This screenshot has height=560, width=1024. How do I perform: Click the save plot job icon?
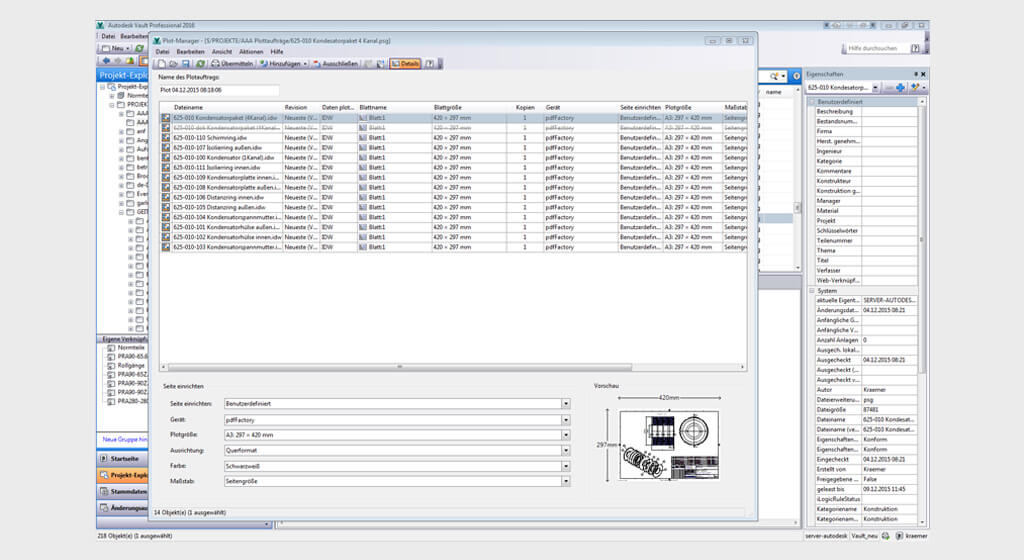coord(186,63)
